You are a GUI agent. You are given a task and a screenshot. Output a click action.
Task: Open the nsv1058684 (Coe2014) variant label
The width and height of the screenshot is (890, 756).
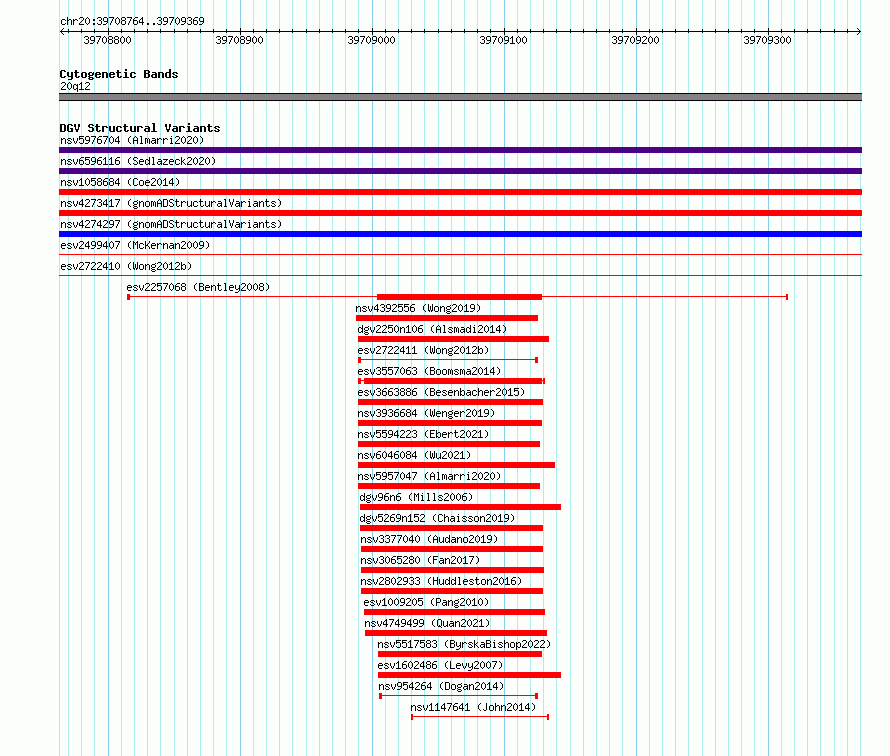tap(120, 182)
